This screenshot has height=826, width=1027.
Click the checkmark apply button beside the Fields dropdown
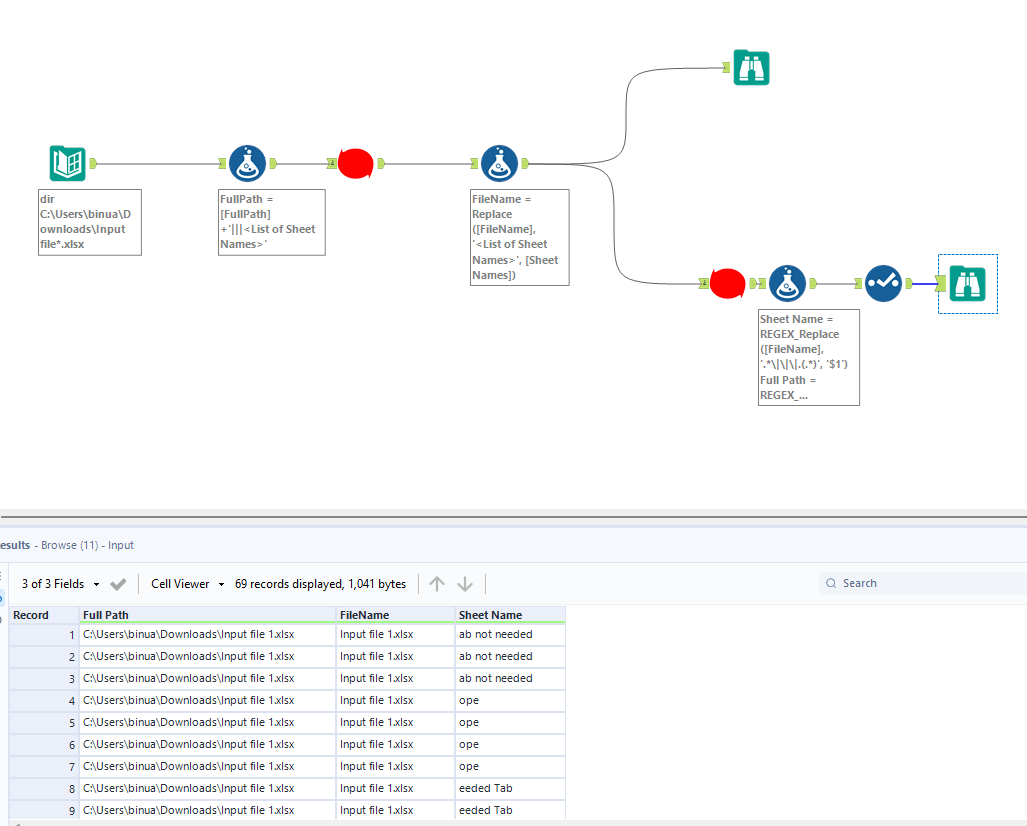118,584
